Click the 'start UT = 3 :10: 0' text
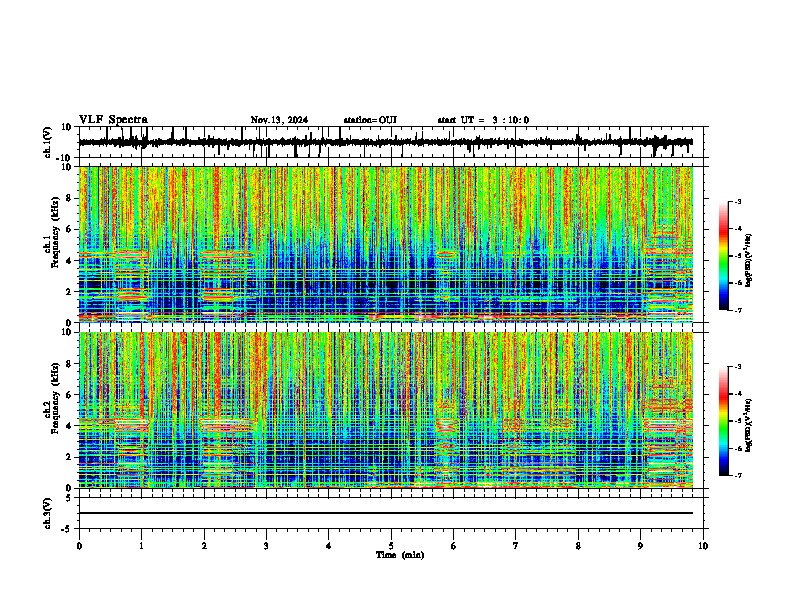 point(483,120)
